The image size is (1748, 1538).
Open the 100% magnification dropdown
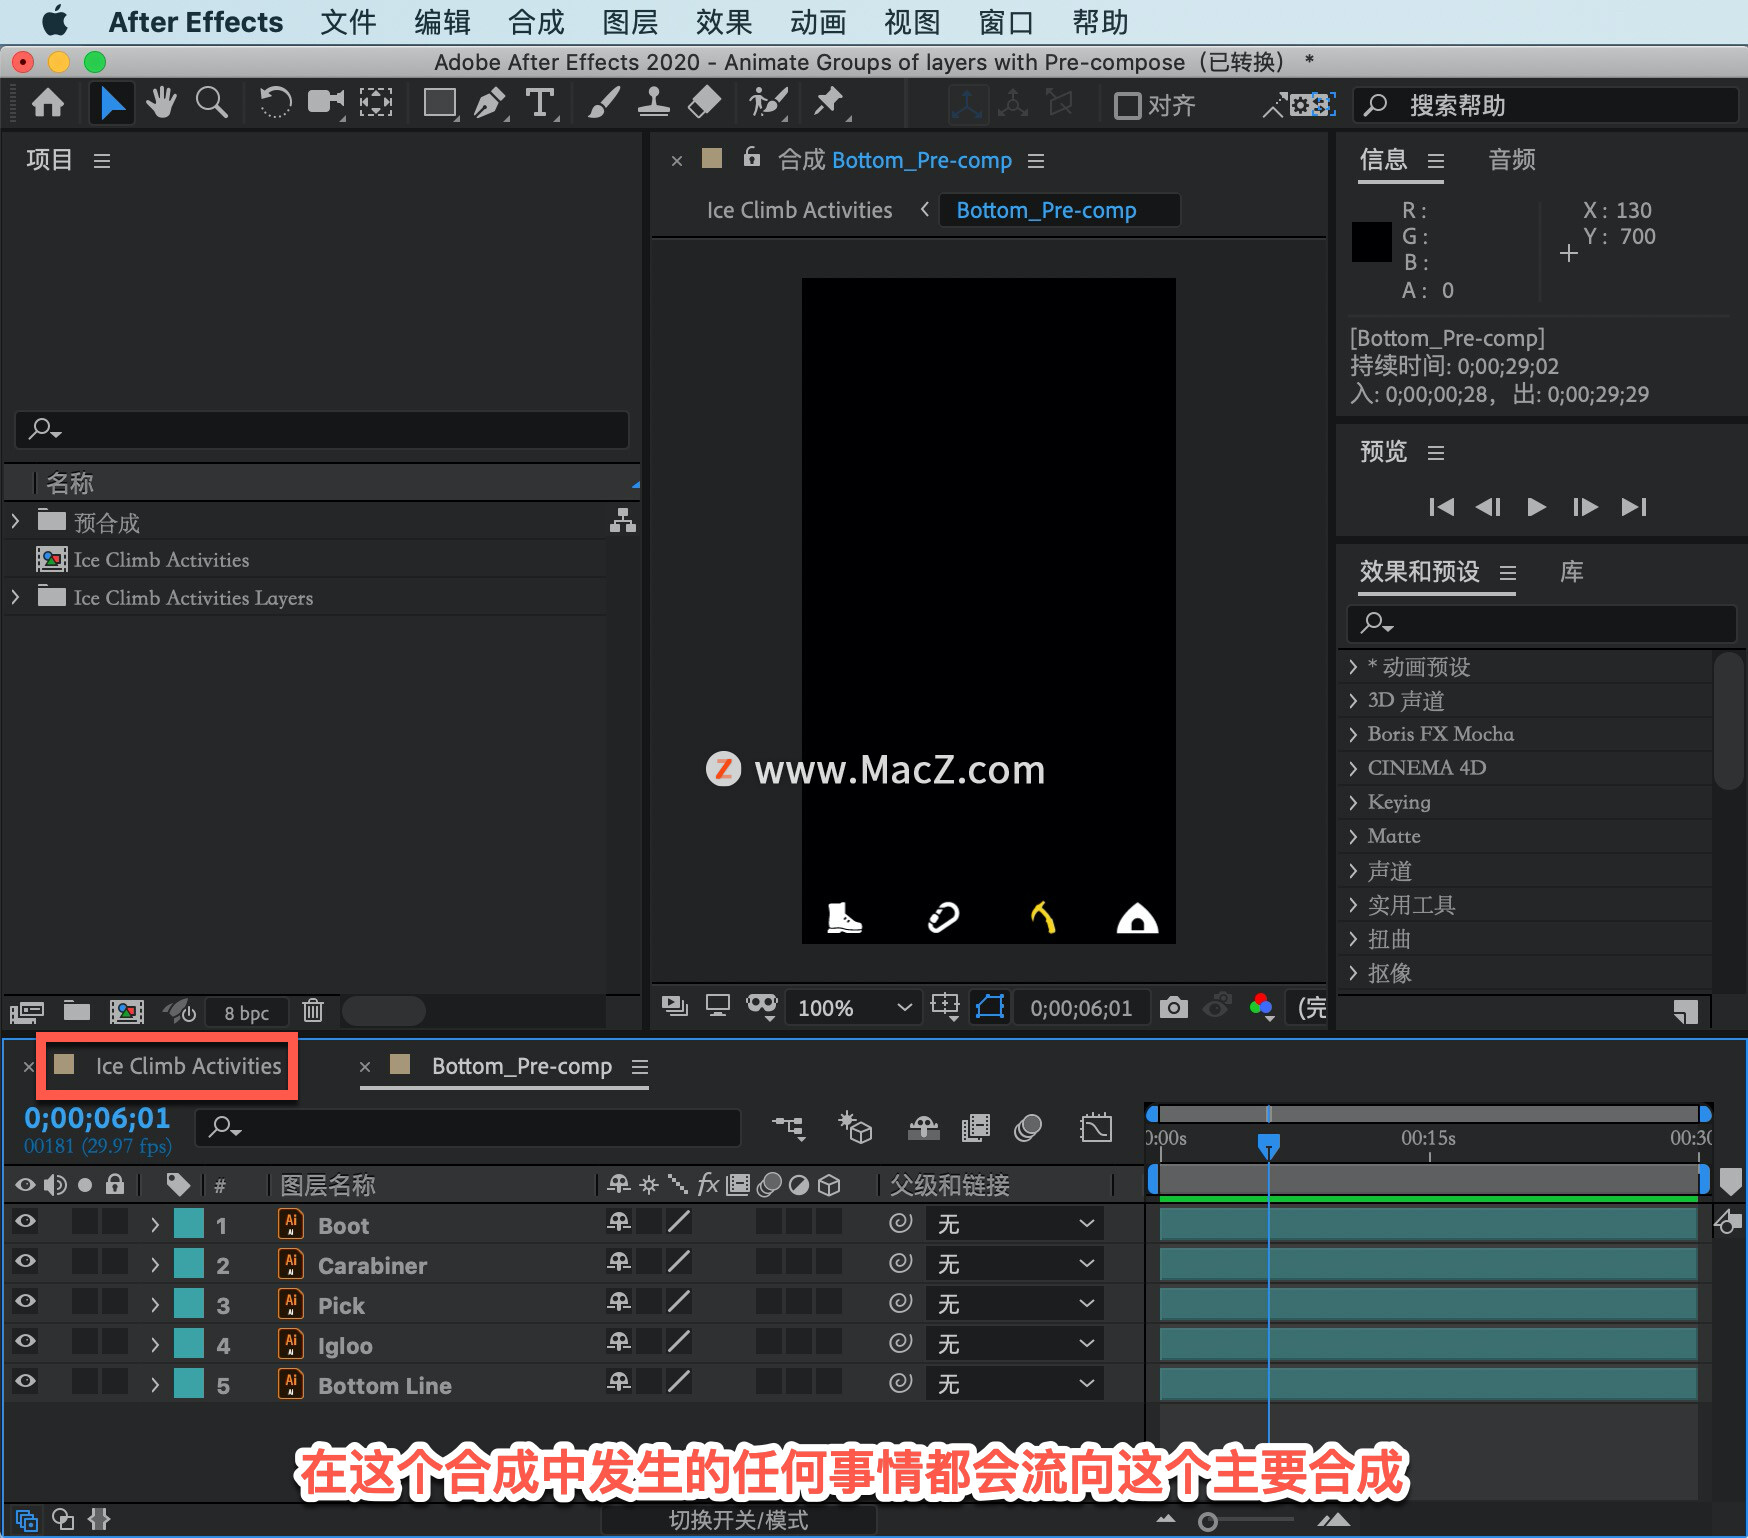pyautogui.click(x=853, y=1008)
